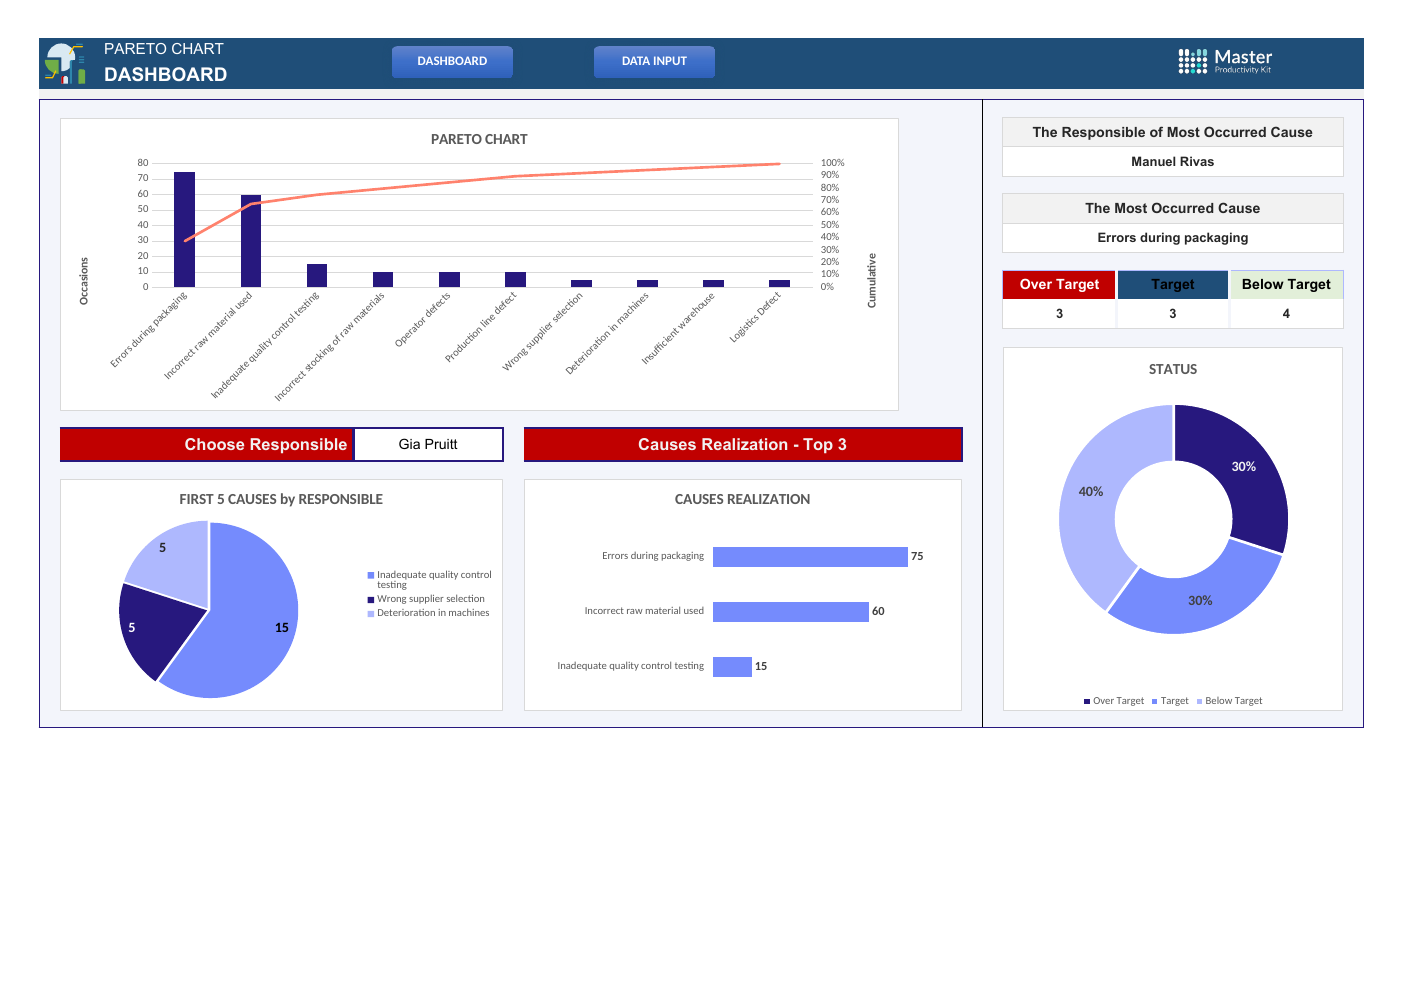The width and height of the screenshot is (1404, 993).
Task: Click the Errors during packaging Pareto bar
Action: 184,229
